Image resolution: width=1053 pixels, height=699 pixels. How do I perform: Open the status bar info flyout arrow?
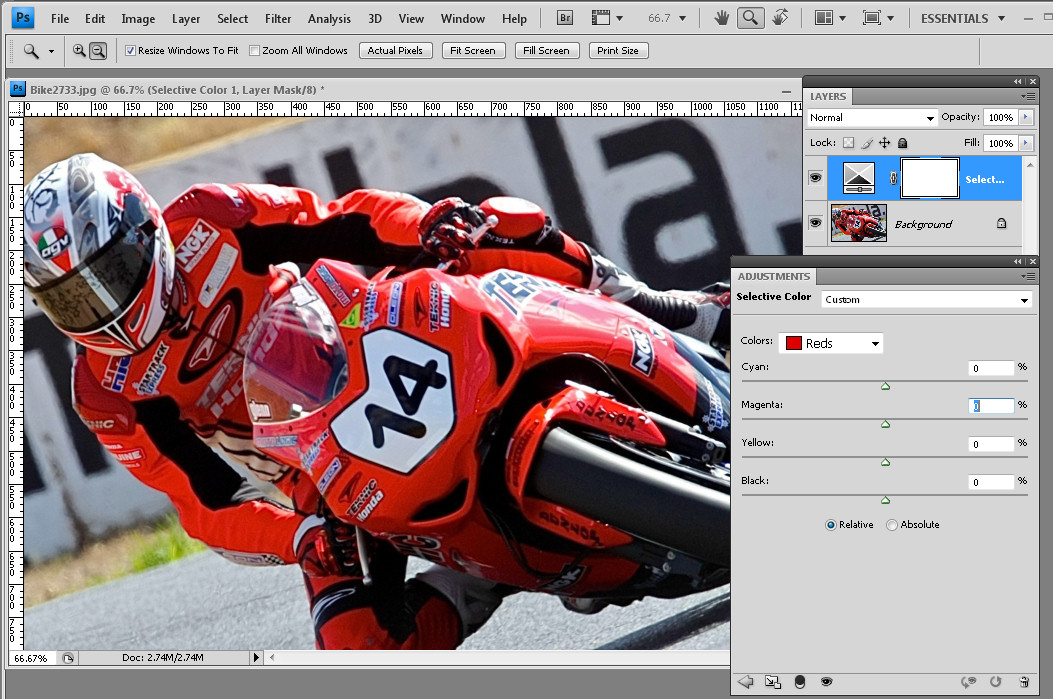(256, 658)
